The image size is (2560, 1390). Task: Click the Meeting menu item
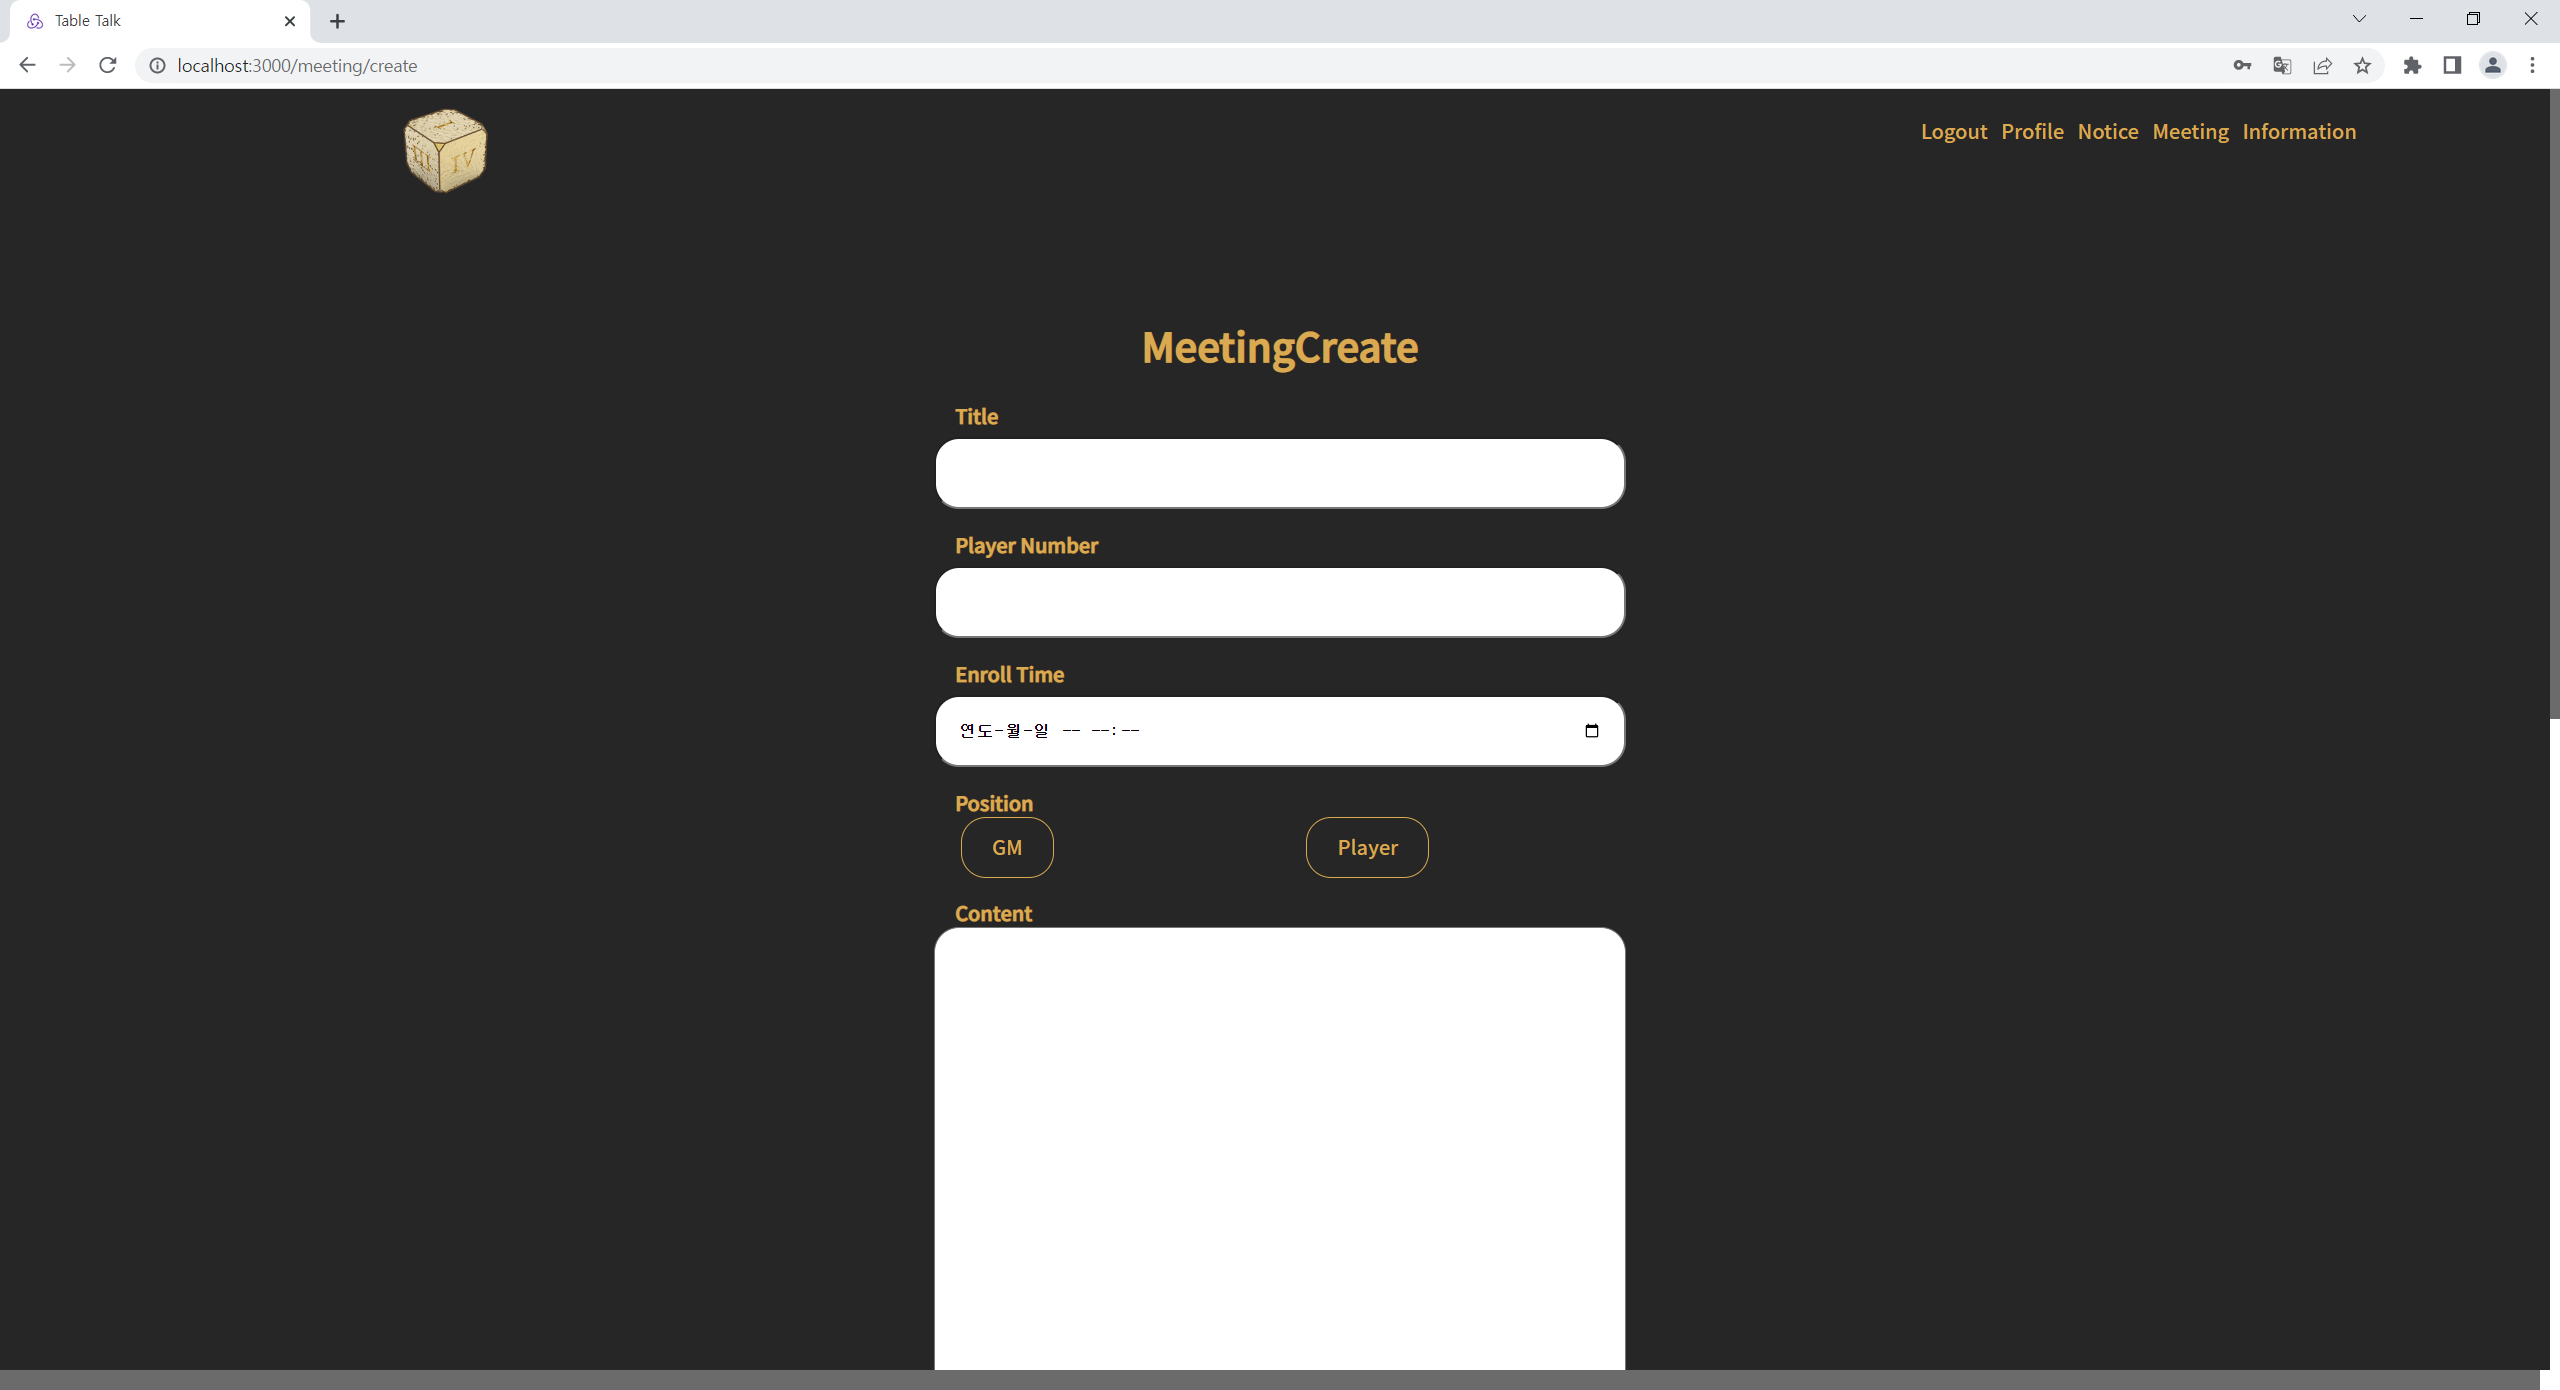click(x=2190, y=131)
